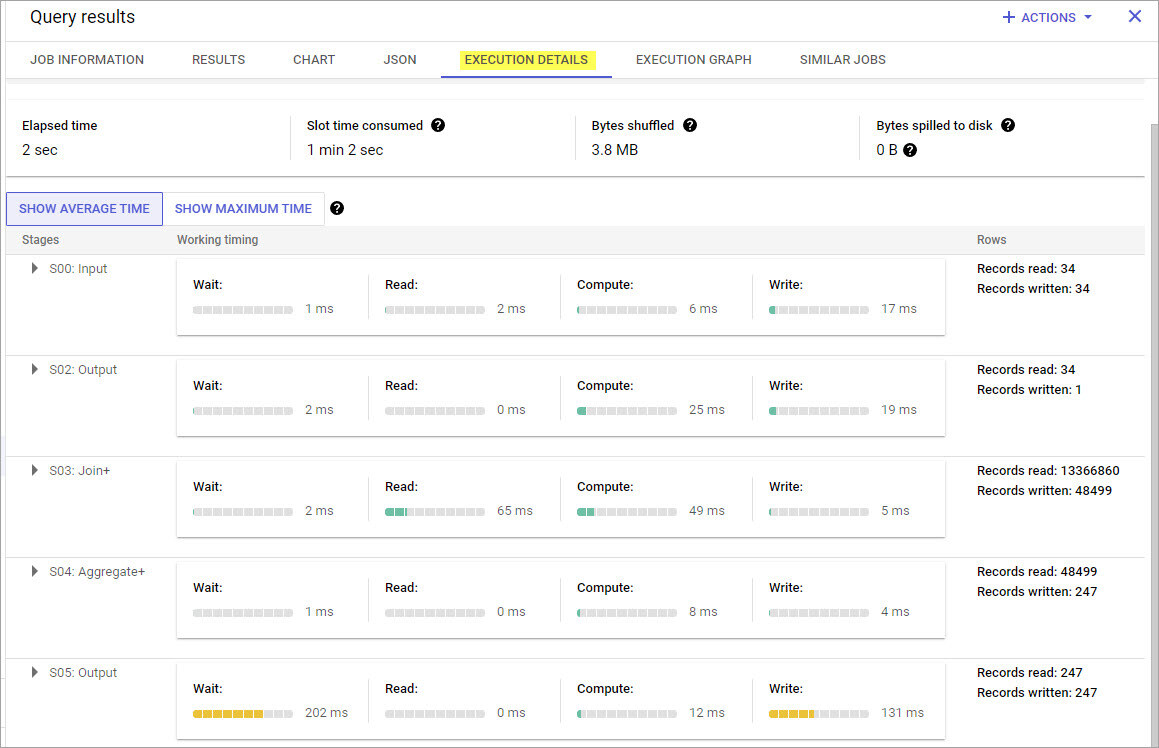Open the ACTIONS menu
Image resolution: width=1159 pixels, height=748 pixels.
point(1047,17)
